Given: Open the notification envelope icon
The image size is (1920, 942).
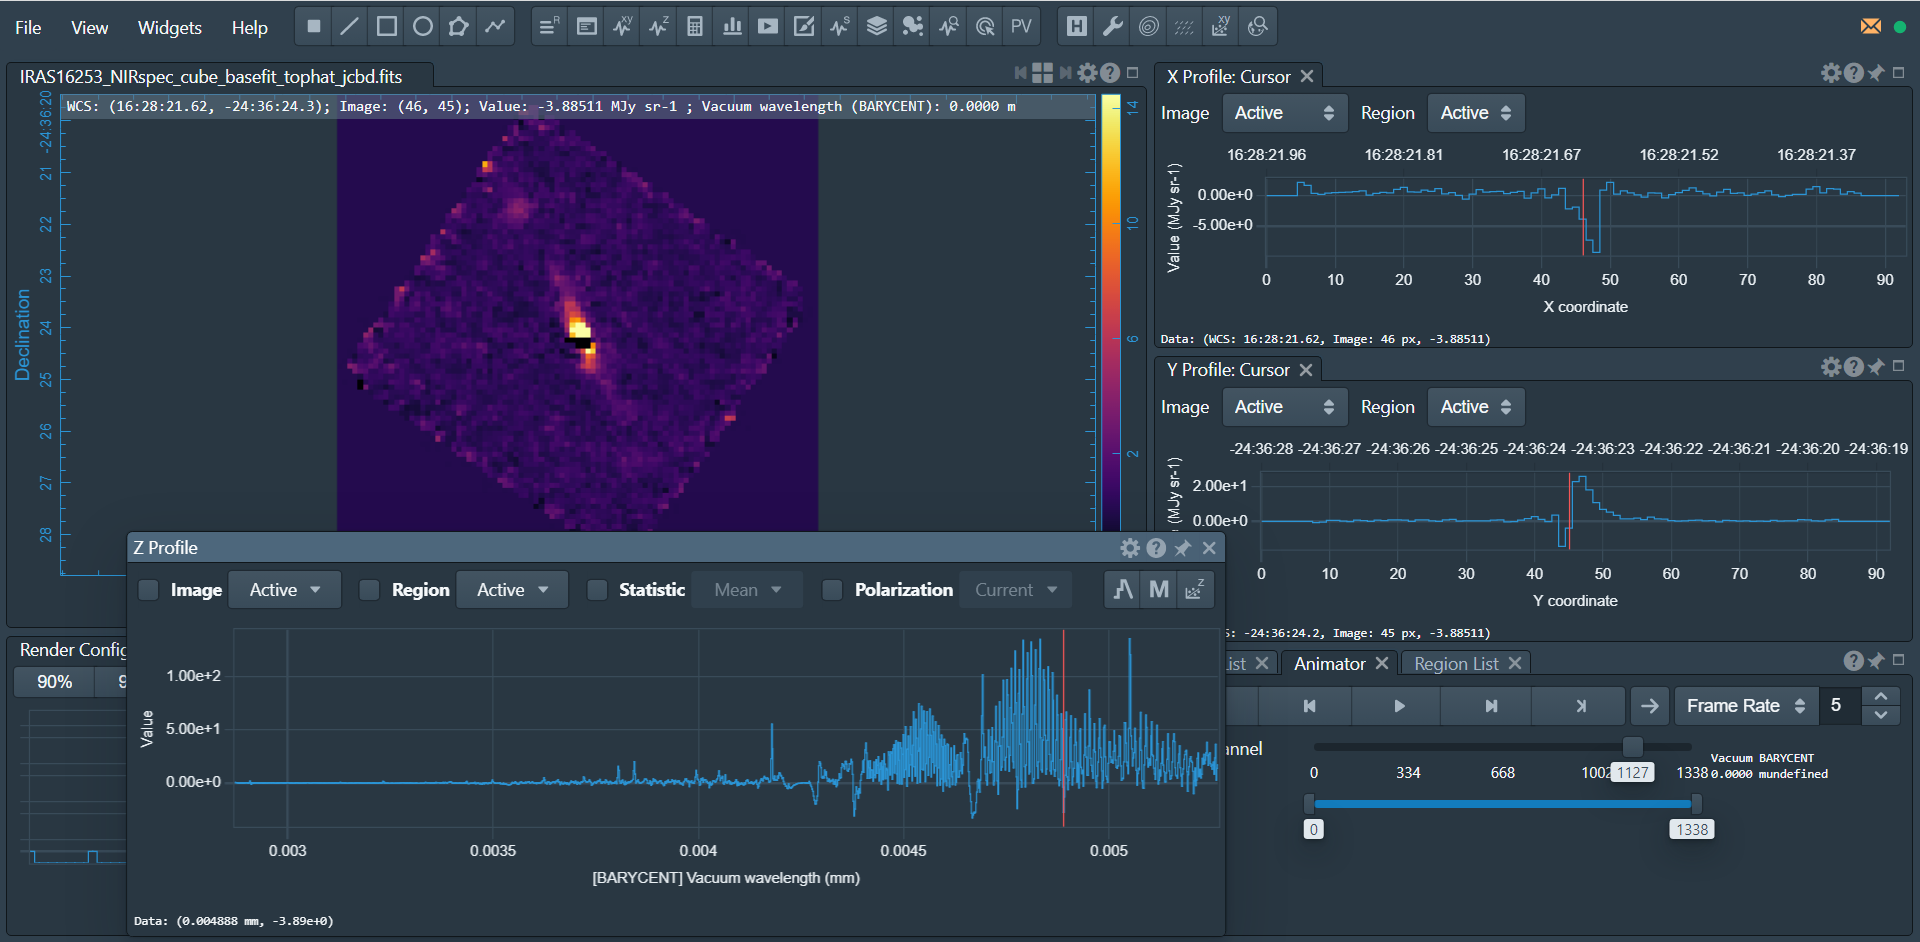Looking at the screenshot, I should click(x=1871, y=27).
